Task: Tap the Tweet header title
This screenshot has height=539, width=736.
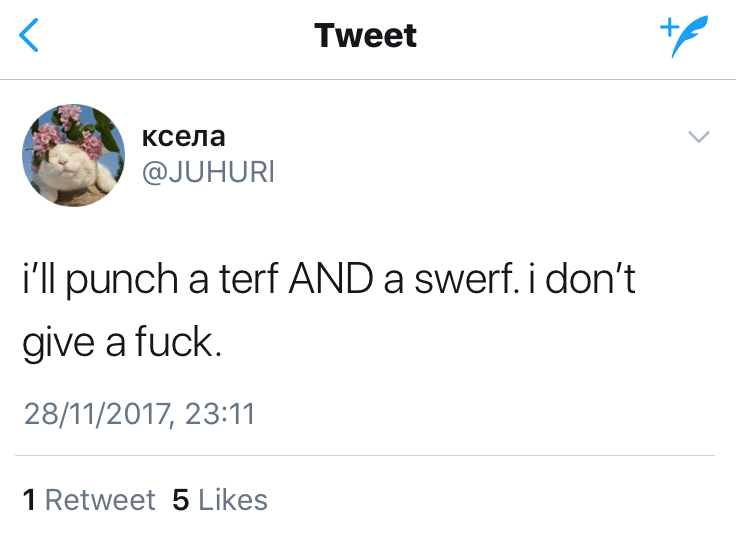Action: click(x=365, y=36)
